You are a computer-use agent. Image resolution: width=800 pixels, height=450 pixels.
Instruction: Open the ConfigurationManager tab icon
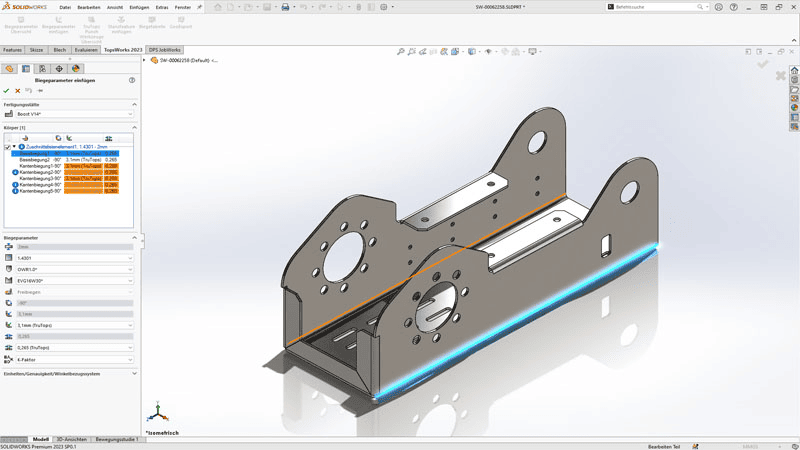[x=43, y=68]
